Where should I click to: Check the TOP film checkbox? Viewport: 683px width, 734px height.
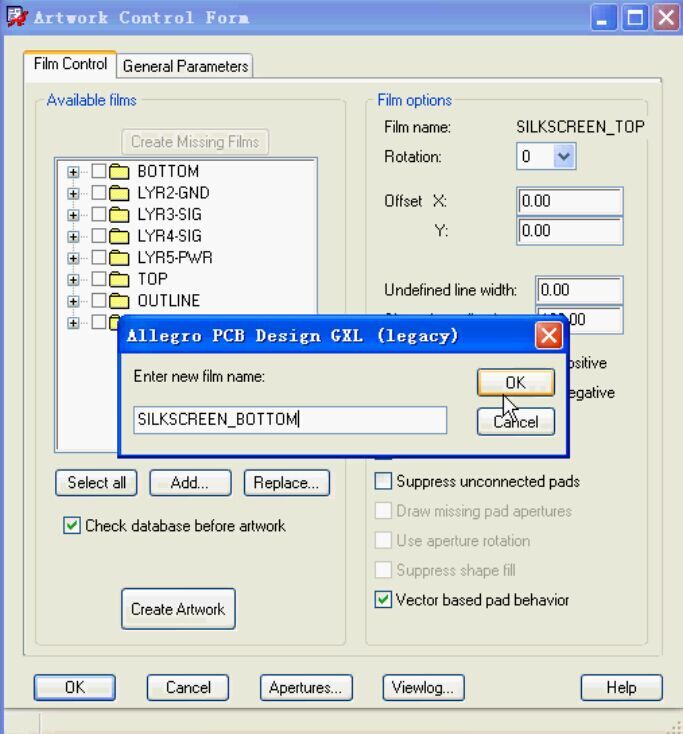click(x=99, y=279)
